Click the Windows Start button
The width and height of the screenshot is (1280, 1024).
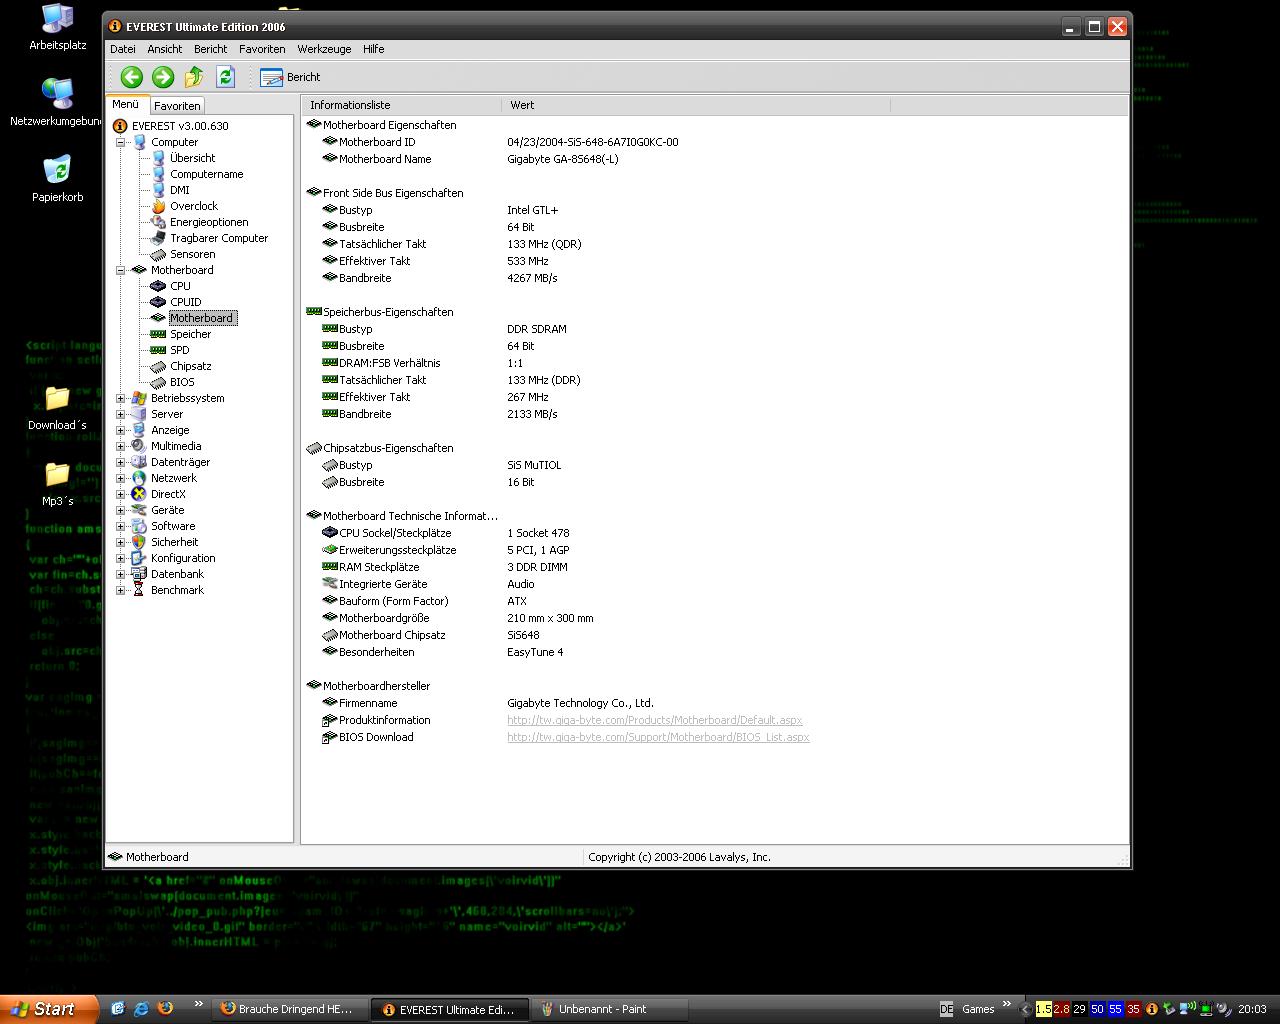click(x=49, y=1009)
